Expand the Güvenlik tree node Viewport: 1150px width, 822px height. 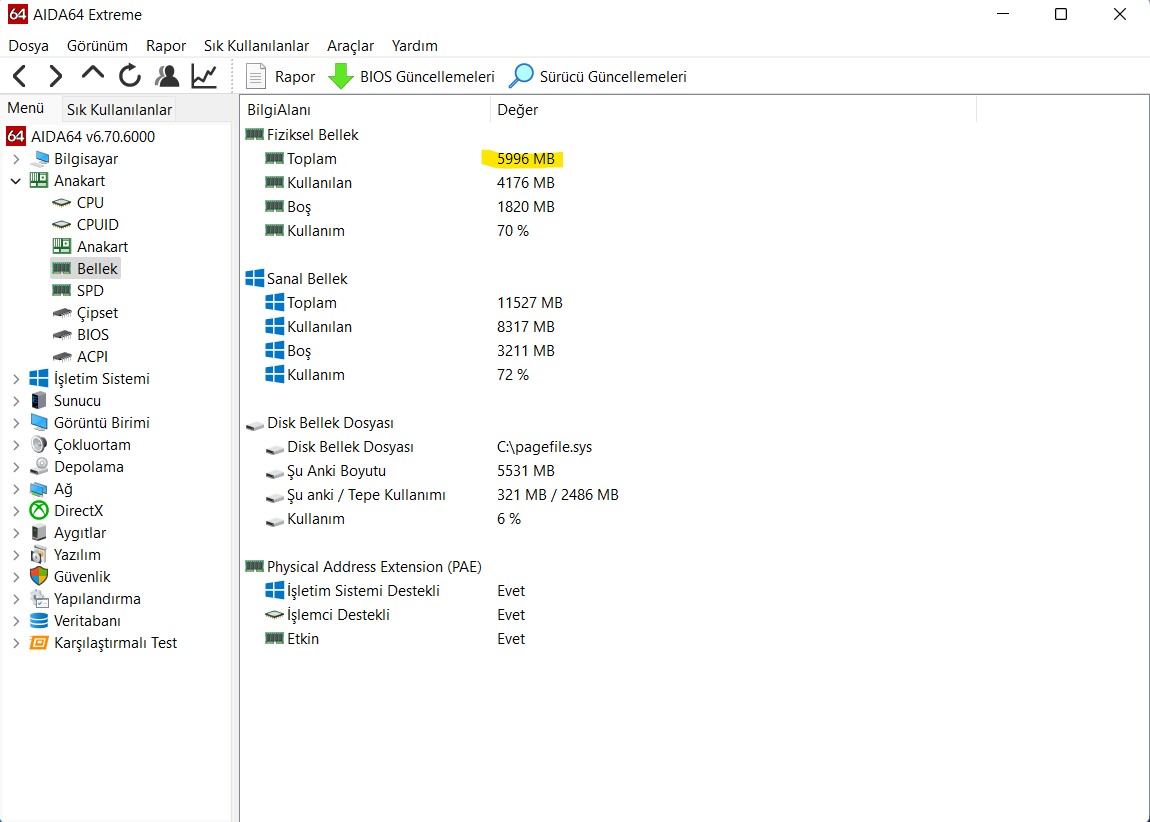point(16,576)
